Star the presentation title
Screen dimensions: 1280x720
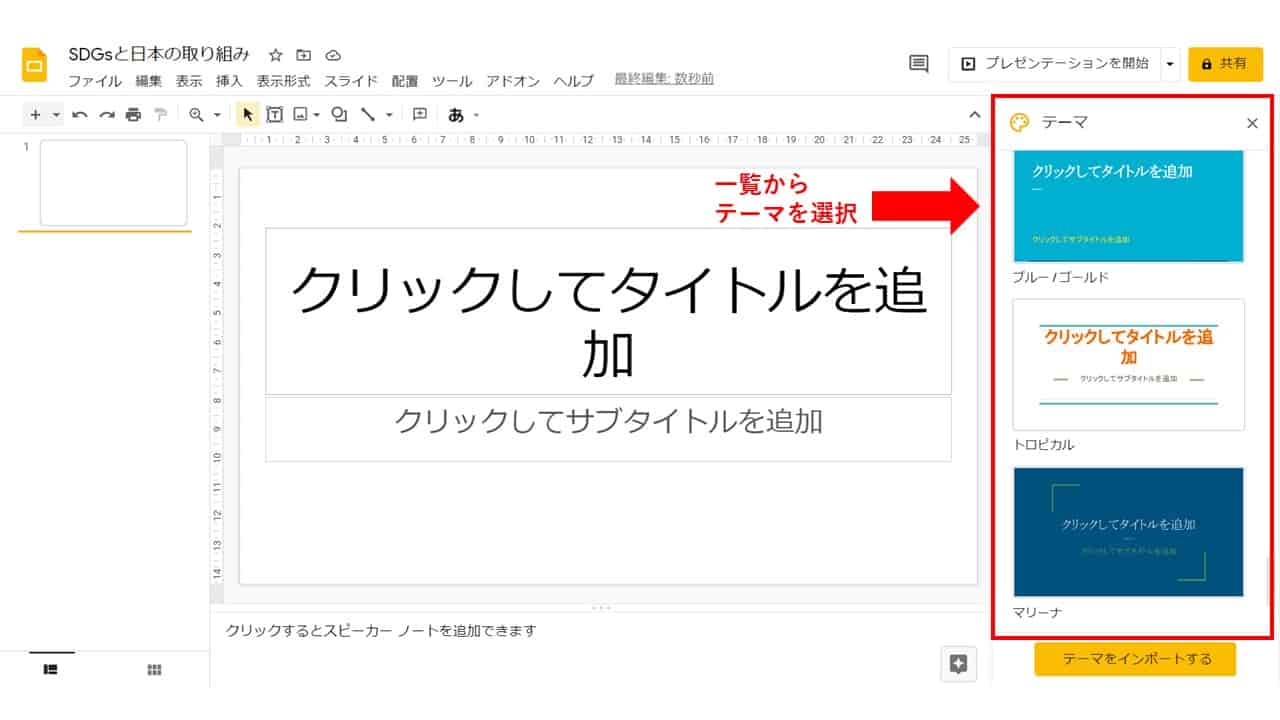(276, 55)
